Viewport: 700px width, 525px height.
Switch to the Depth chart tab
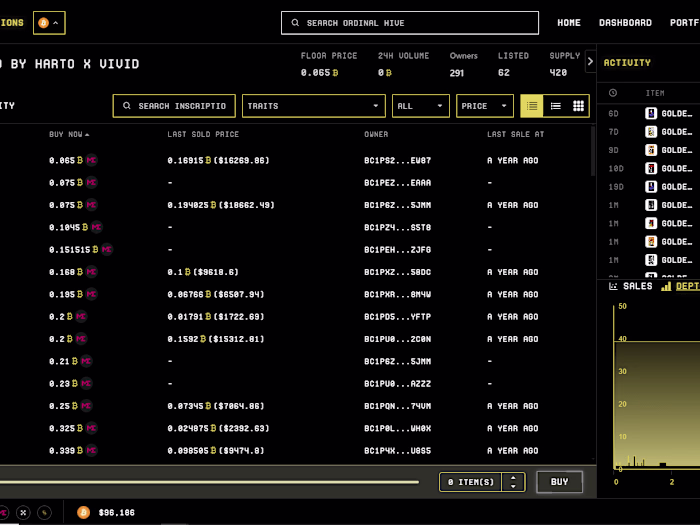coord(681,286)
